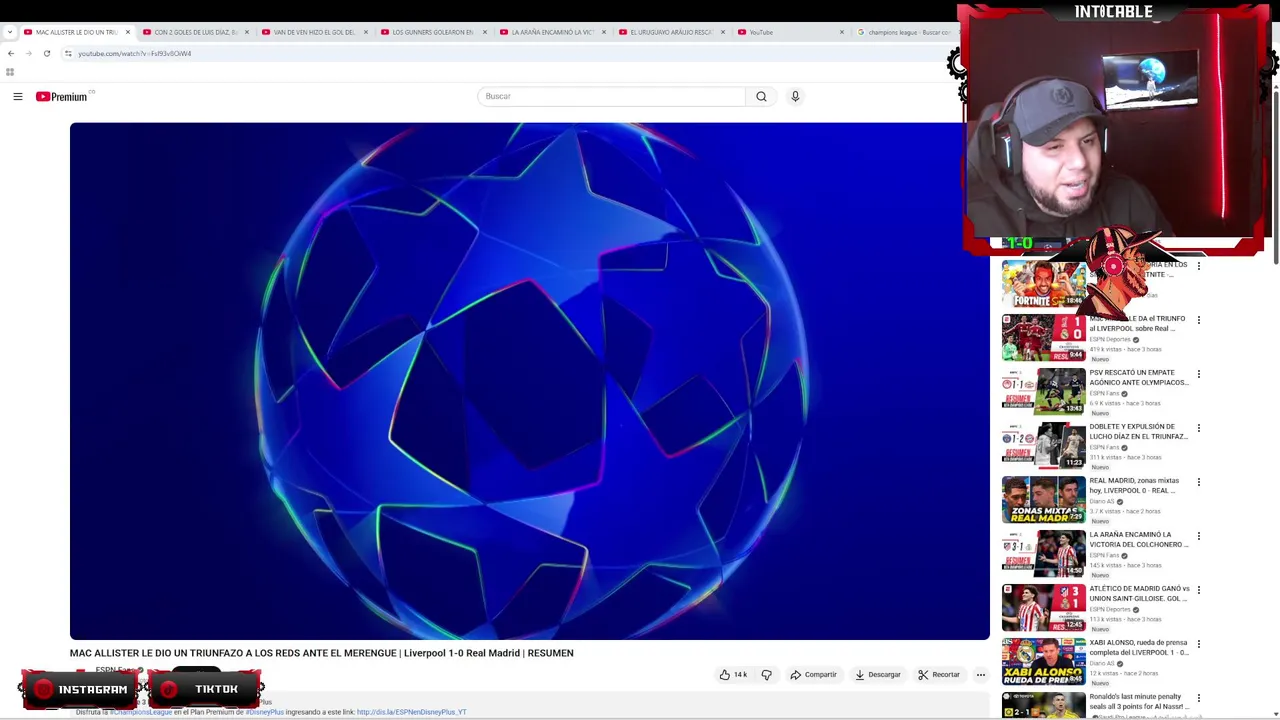Switch to EL URUGUAYO ARAUJO tab
The height and width of the screenshot is (720, 1280).
coord(670,32)
